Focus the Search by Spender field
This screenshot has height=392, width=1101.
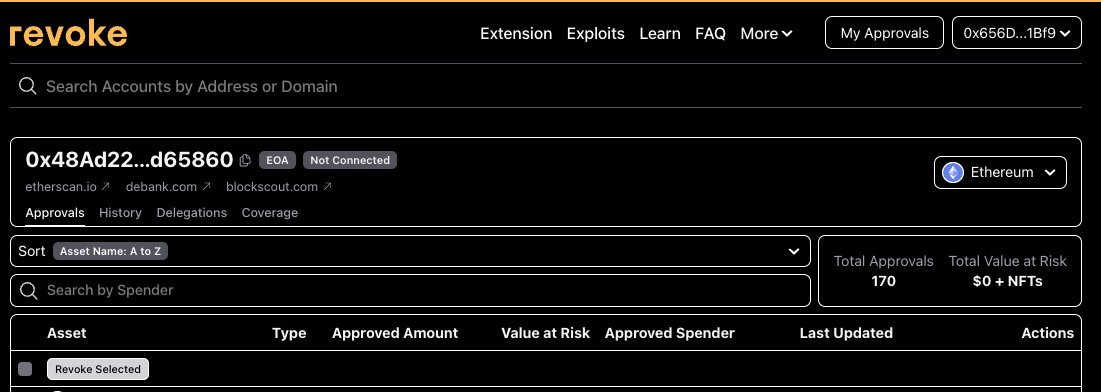tap(410, 290)
